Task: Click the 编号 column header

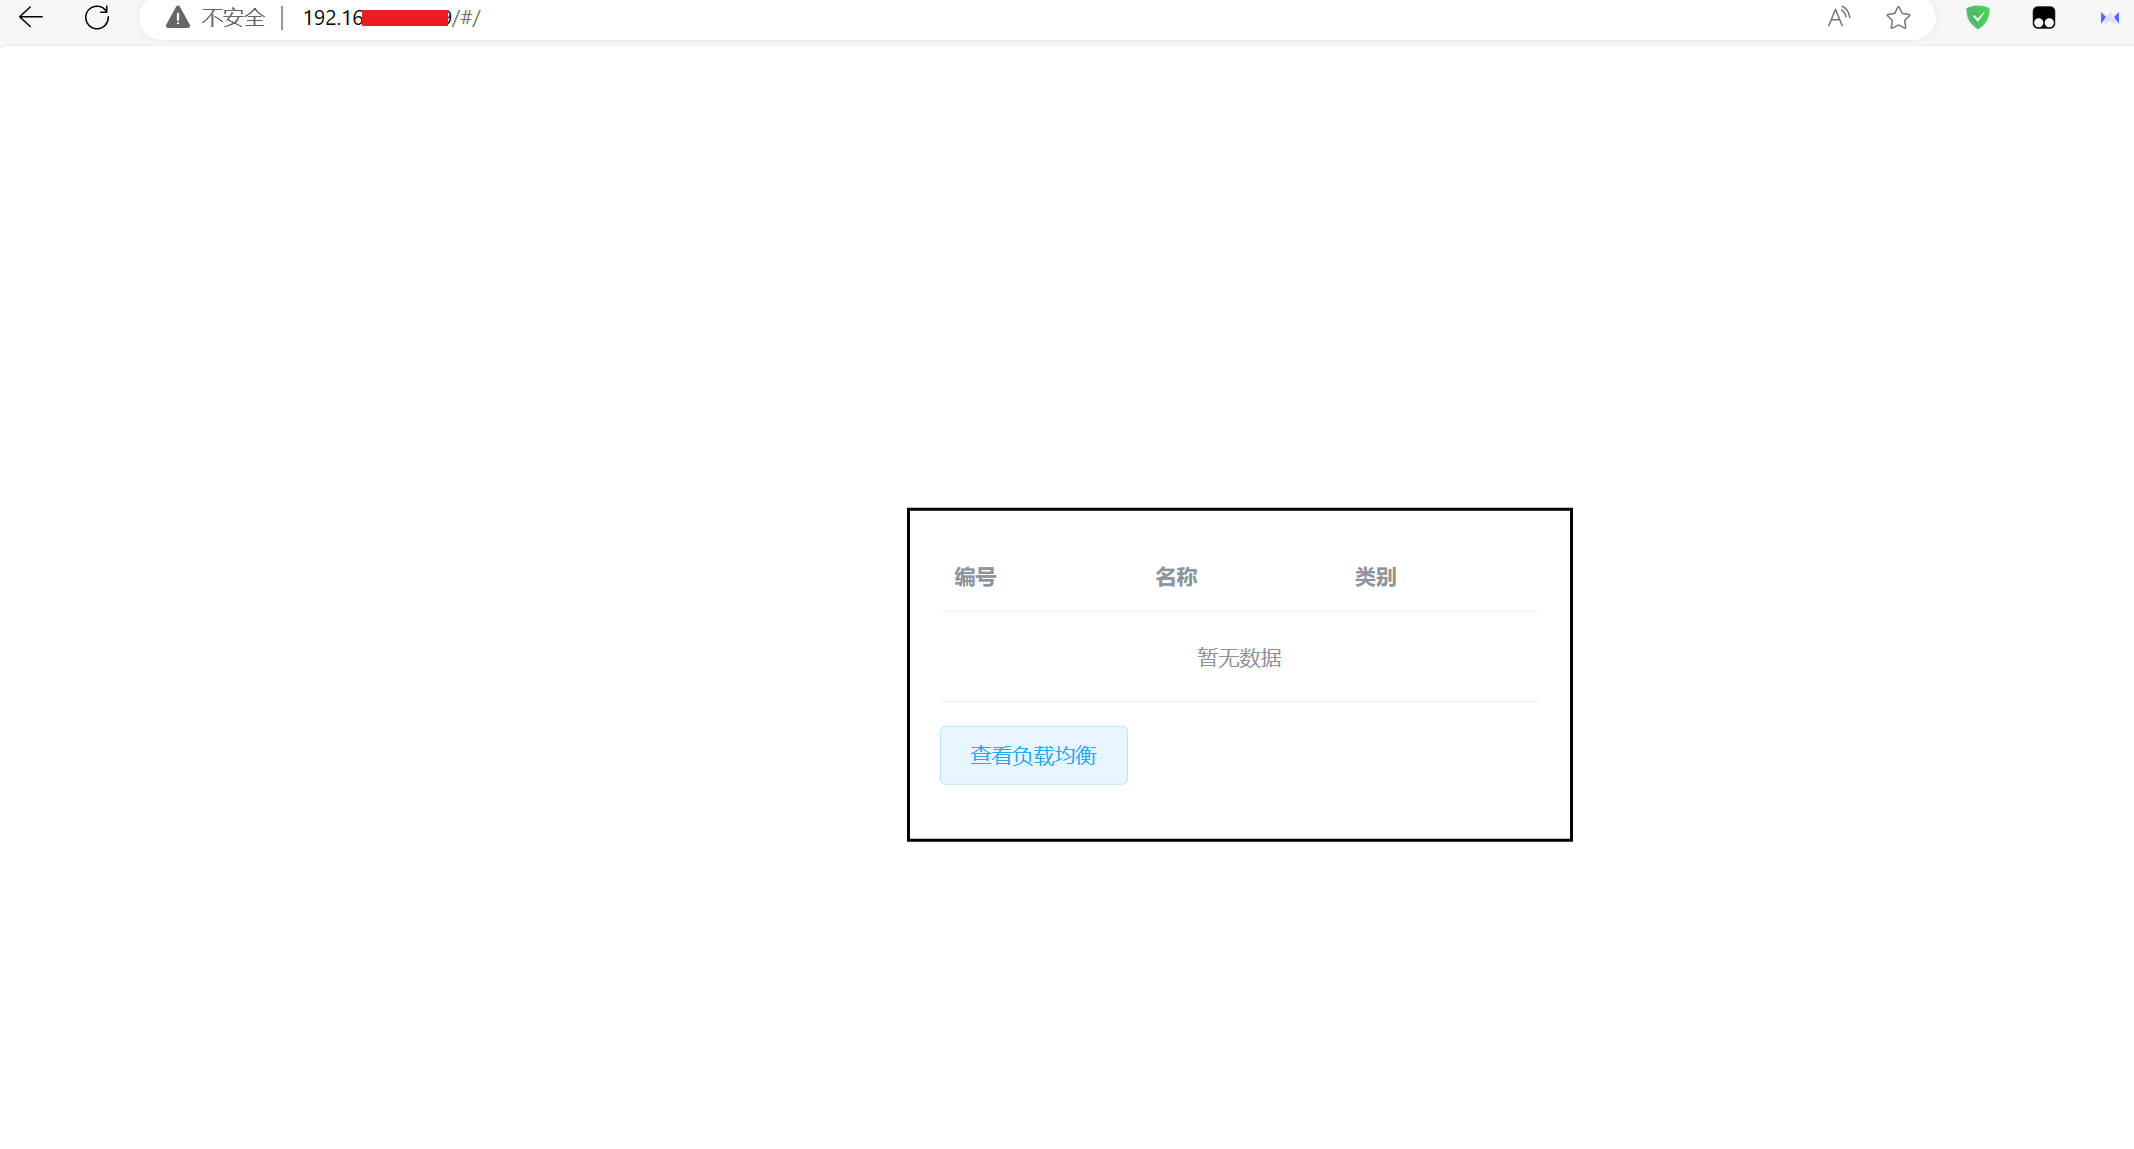Action: coord(975,577)
